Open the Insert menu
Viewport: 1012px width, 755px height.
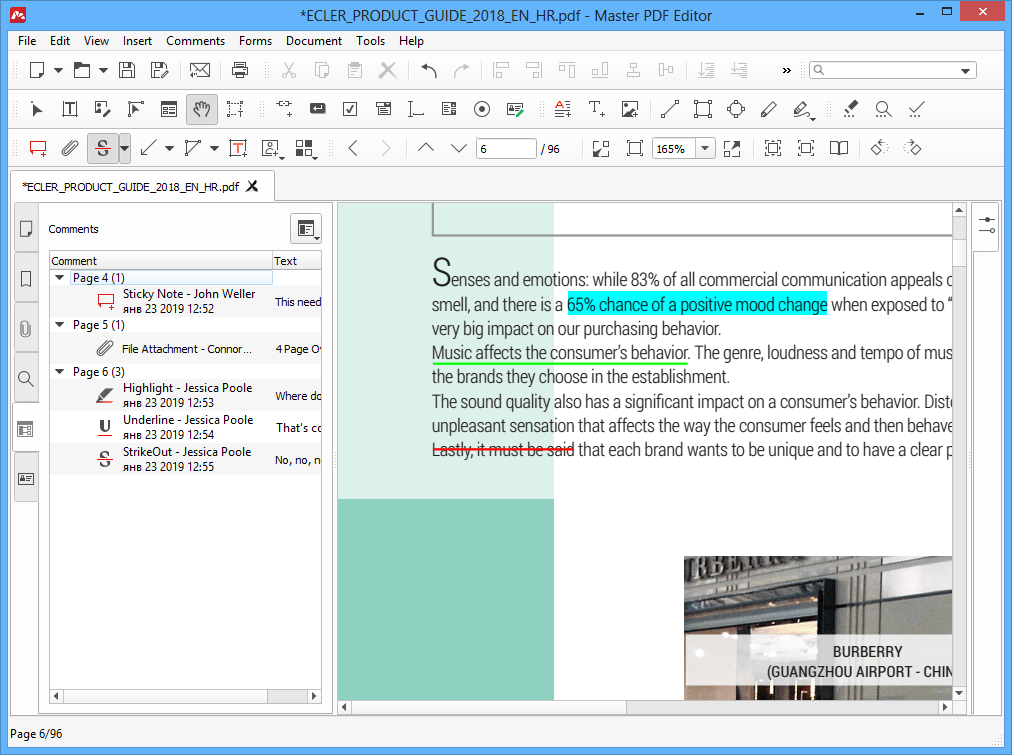coord(137,41)
